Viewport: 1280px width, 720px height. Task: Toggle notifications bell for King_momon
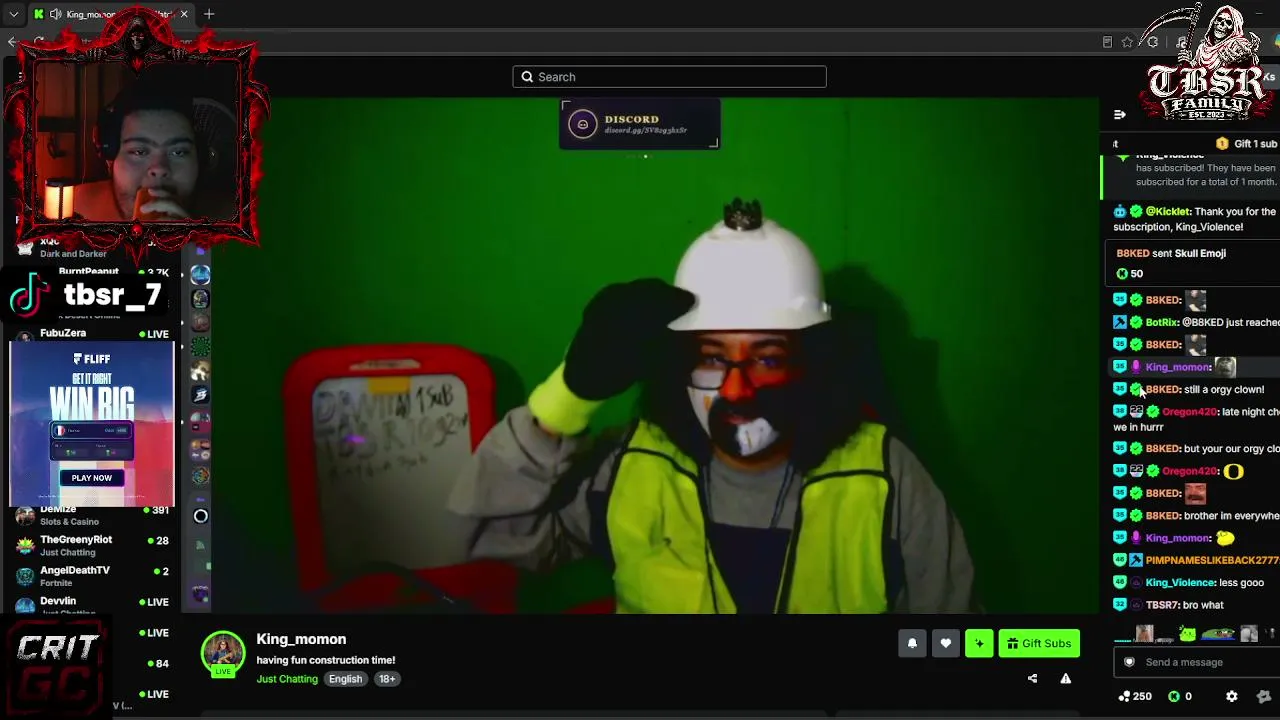(x=912, y=644)
